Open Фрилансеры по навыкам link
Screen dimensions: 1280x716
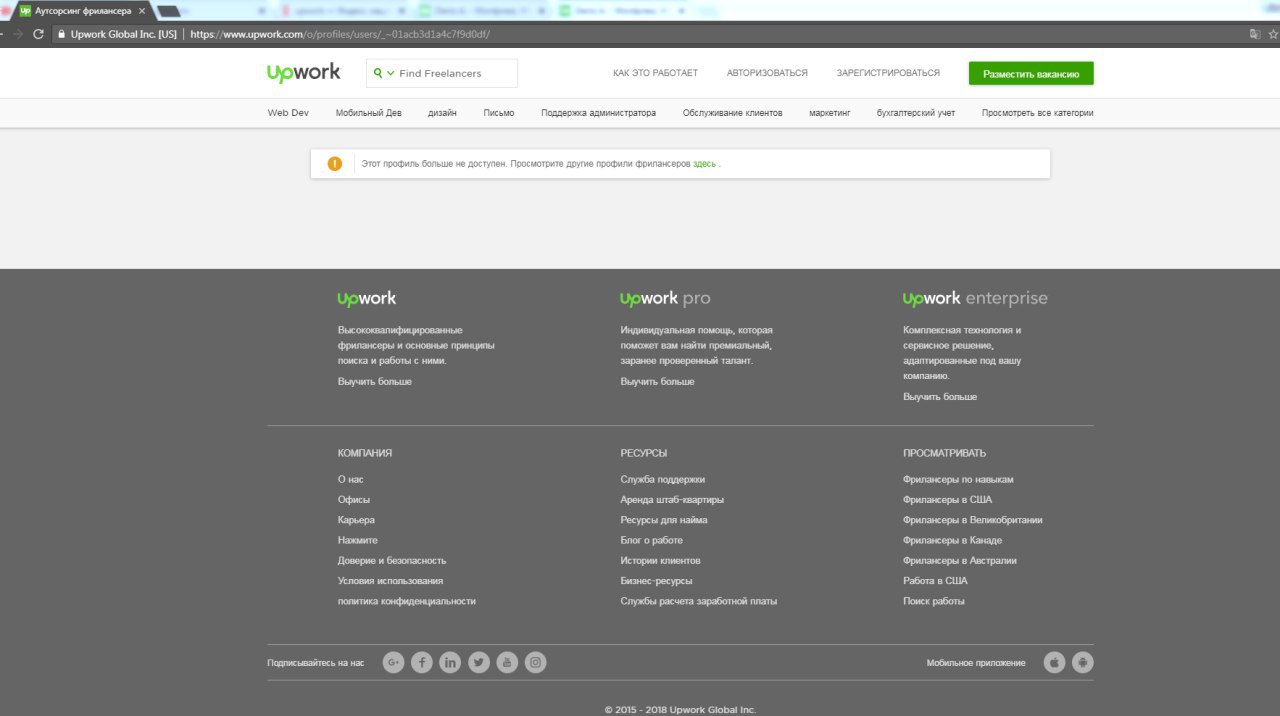[x=958, y=479]
